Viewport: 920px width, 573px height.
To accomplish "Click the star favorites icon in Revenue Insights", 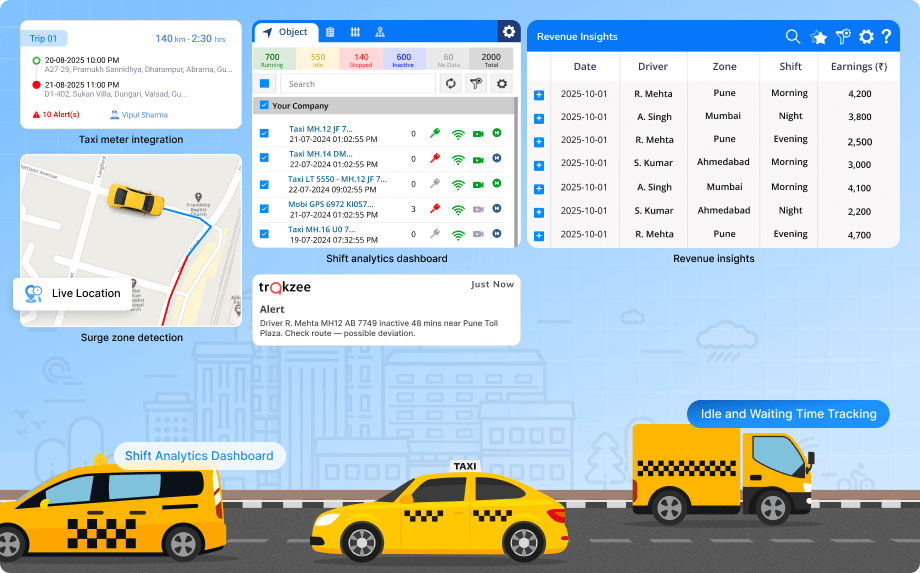I will click(x=819, y=37).
